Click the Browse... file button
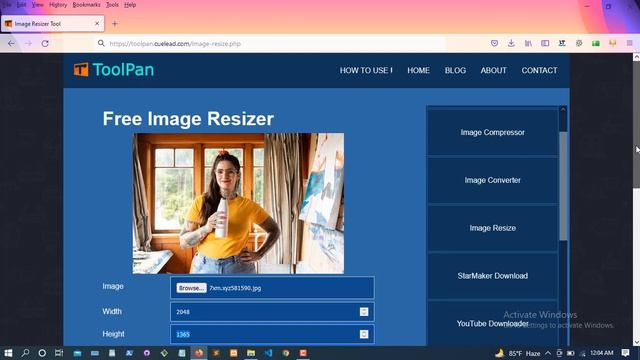 point(191,288)
